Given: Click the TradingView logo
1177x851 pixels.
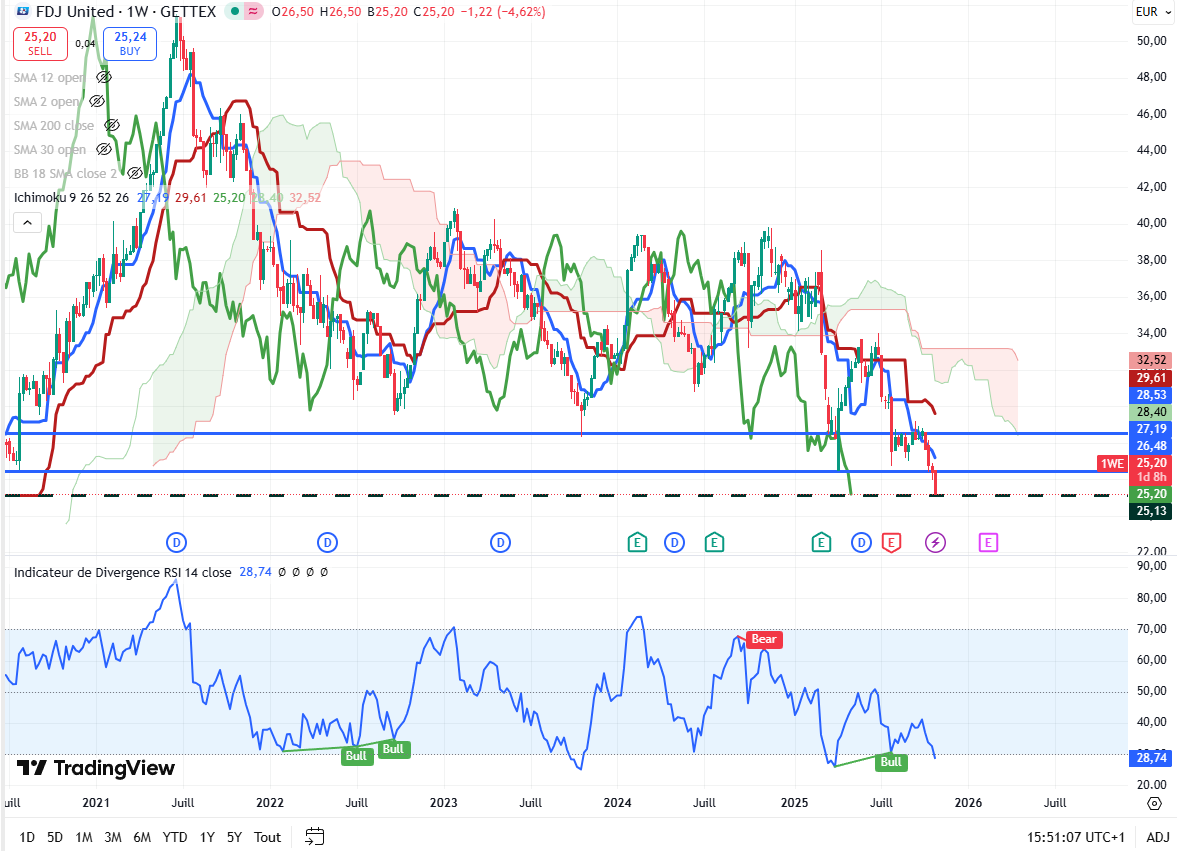Looking at the screenshot, I should click(x=96, y=768).
